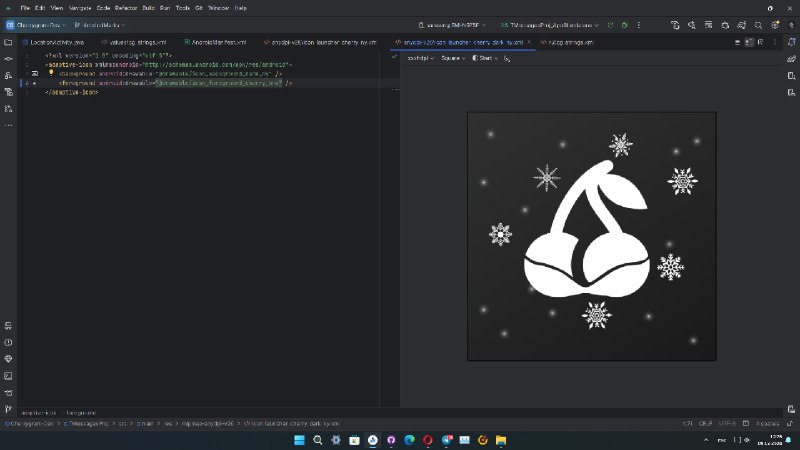Open the tab options vertical dots near view modes

[x=774, y=42]
